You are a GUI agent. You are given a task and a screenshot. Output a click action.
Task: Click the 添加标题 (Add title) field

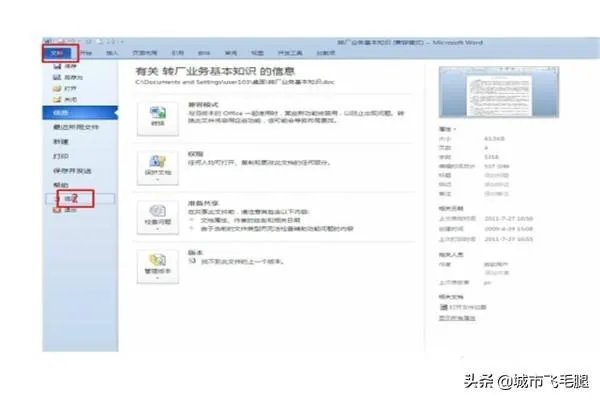click(496, 175)
